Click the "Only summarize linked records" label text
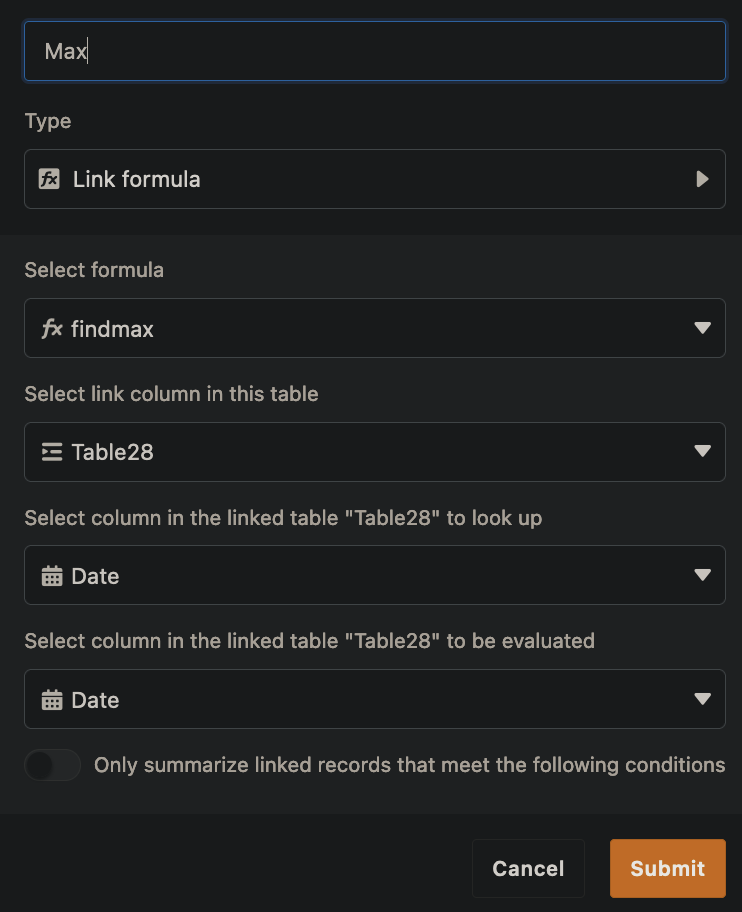Viewport: 742px width, 912px height. pyautogui.click(x=409, y=765)
